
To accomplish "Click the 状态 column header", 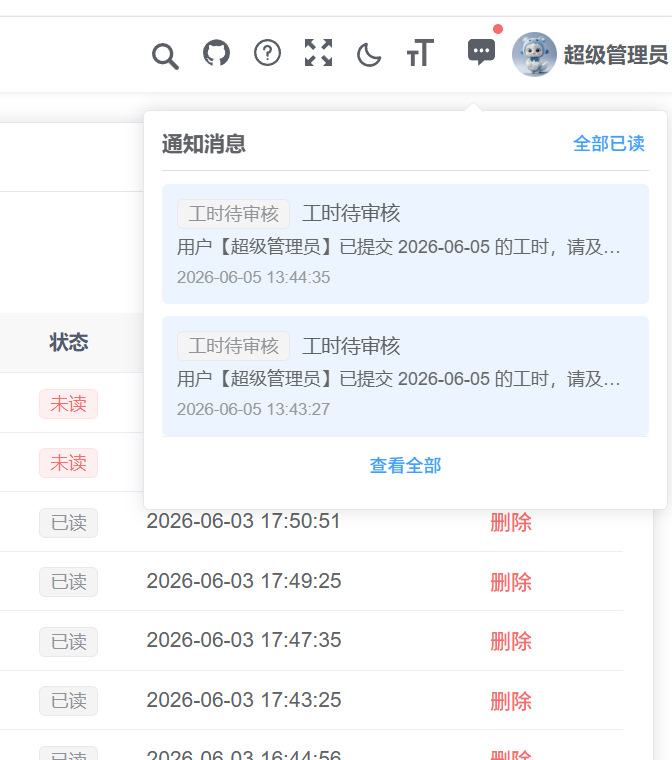I will [68, 342].
